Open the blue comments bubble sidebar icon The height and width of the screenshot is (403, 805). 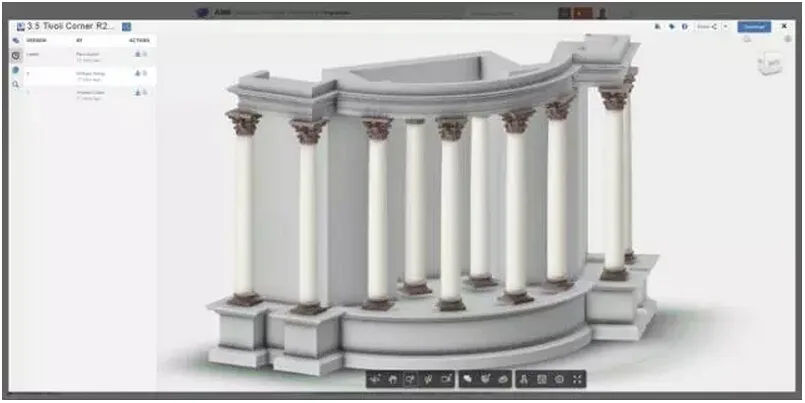pos(16,70)
